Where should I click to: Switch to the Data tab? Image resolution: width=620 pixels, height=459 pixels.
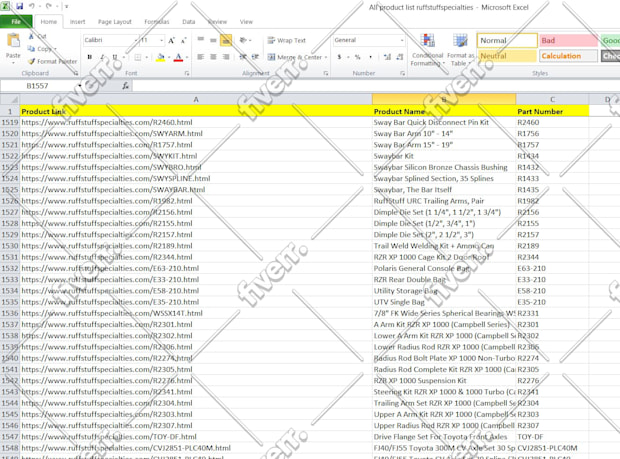click(189, 22)
